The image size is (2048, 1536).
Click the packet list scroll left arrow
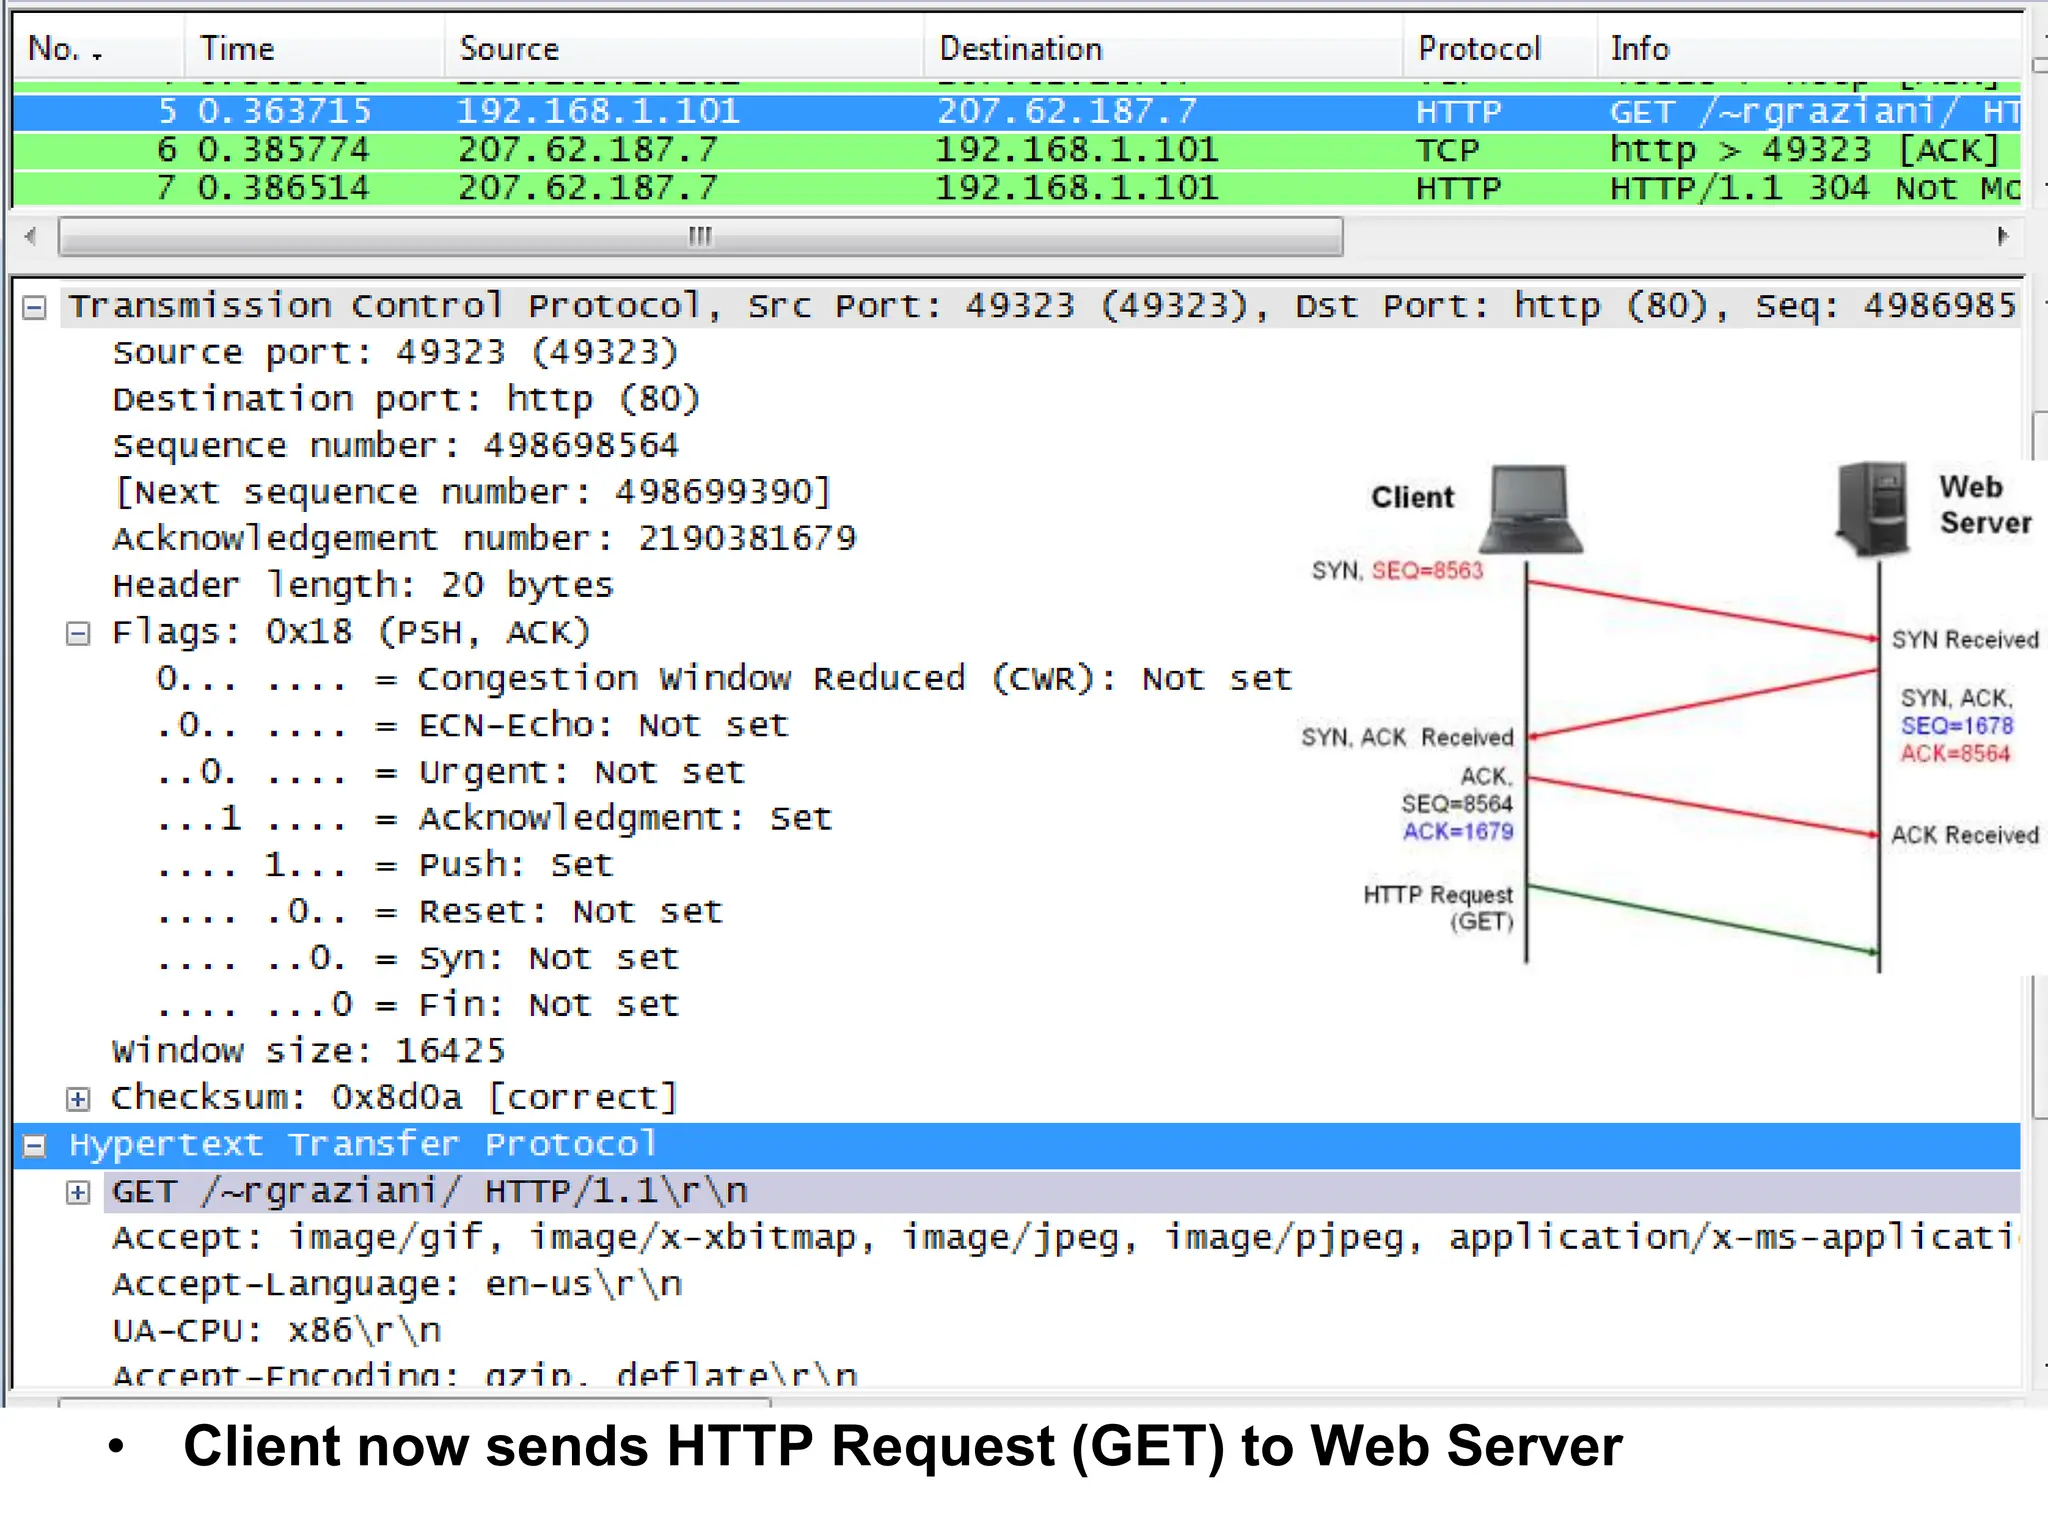click(x=31, y=237)
